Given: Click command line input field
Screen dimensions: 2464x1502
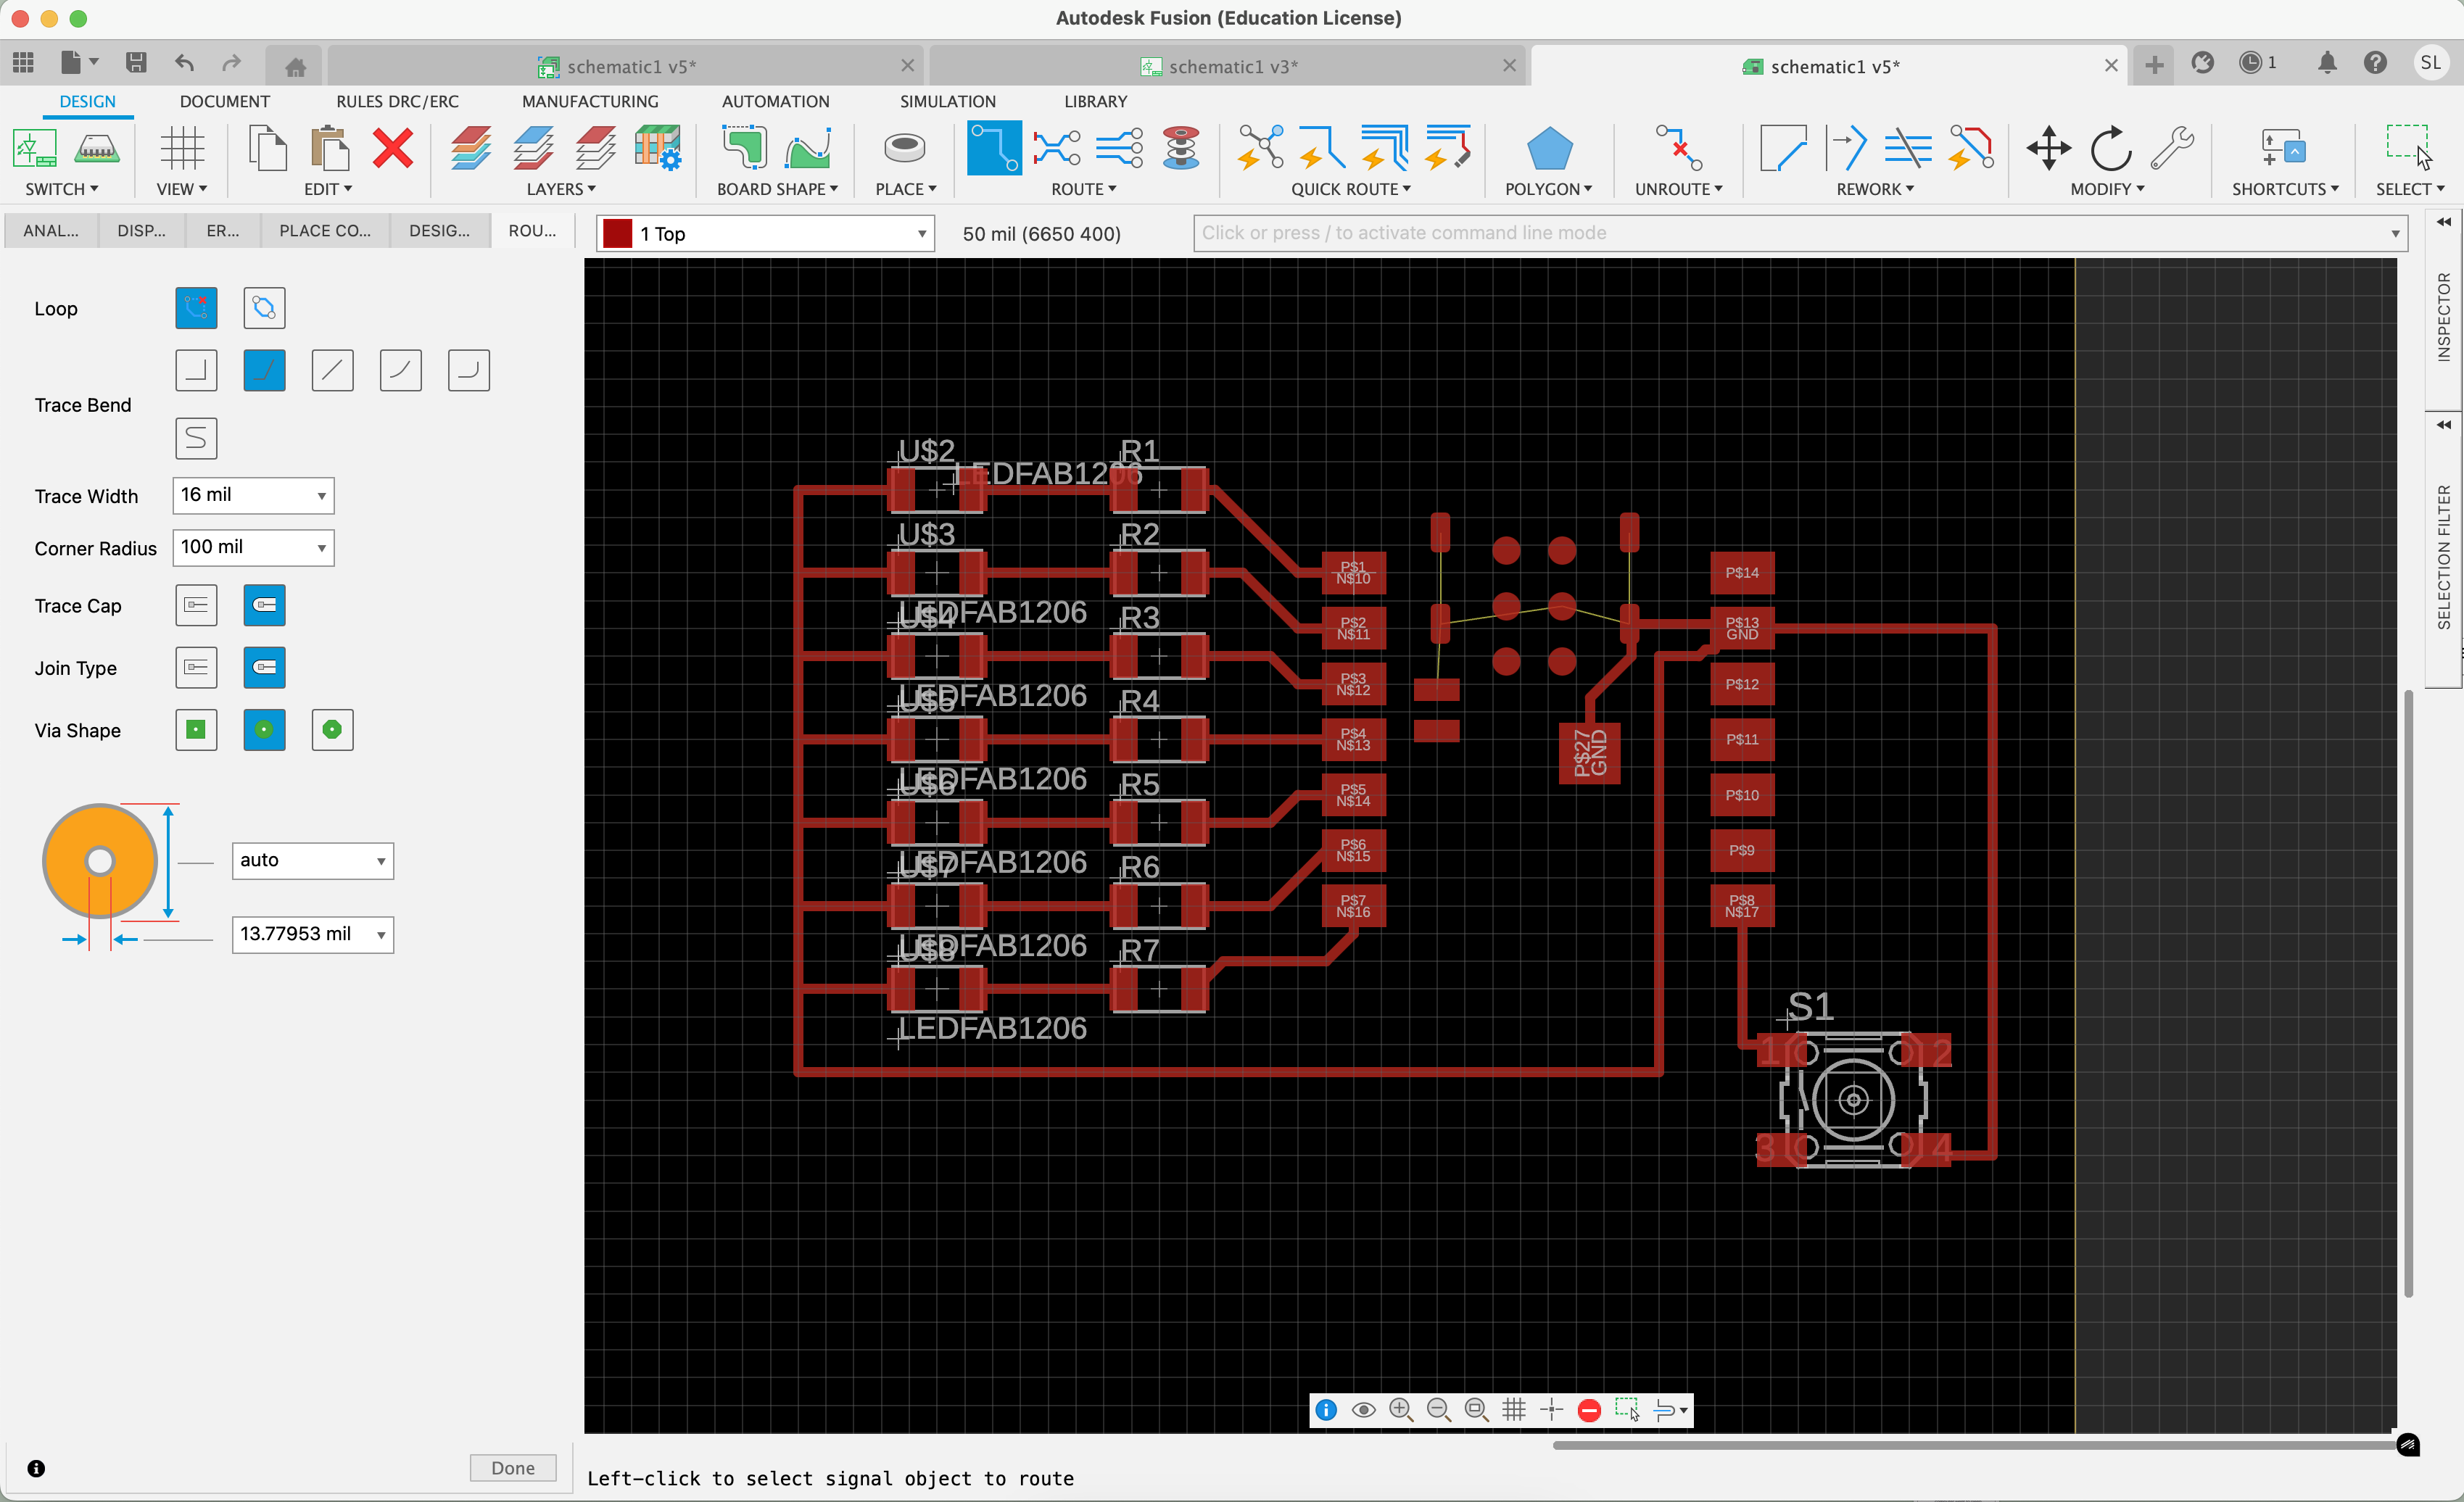Looking at the screenshot, I should click(1797, 232).
